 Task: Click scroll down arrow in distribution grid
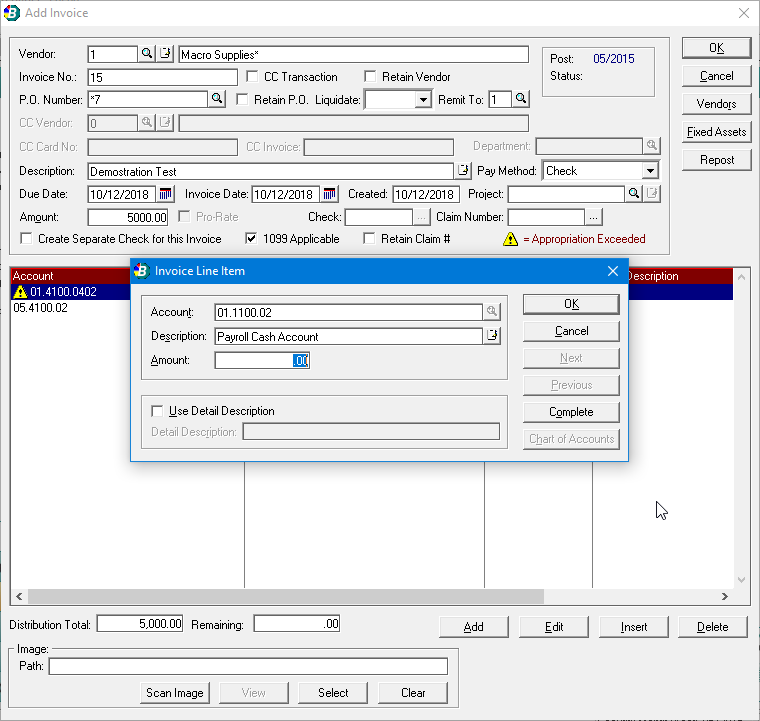[x=741, y=580]
